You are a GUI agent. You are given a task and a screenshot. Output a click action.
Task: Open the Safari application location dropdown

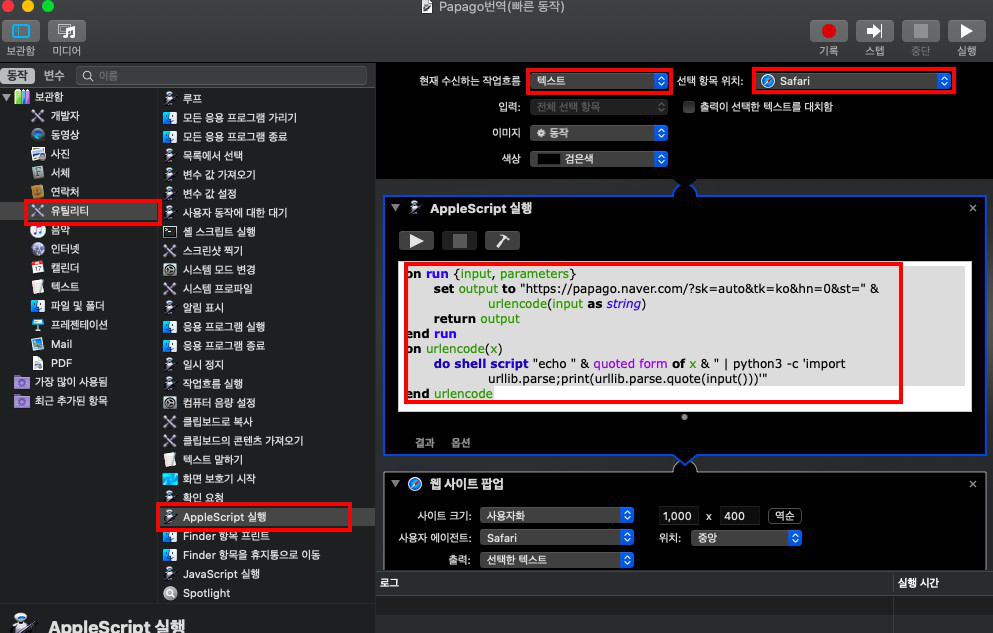[854, 81]
